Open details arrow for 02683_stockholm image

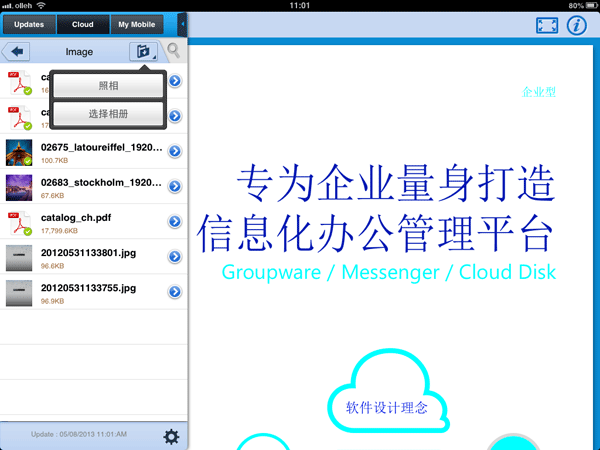coord(175,188)
